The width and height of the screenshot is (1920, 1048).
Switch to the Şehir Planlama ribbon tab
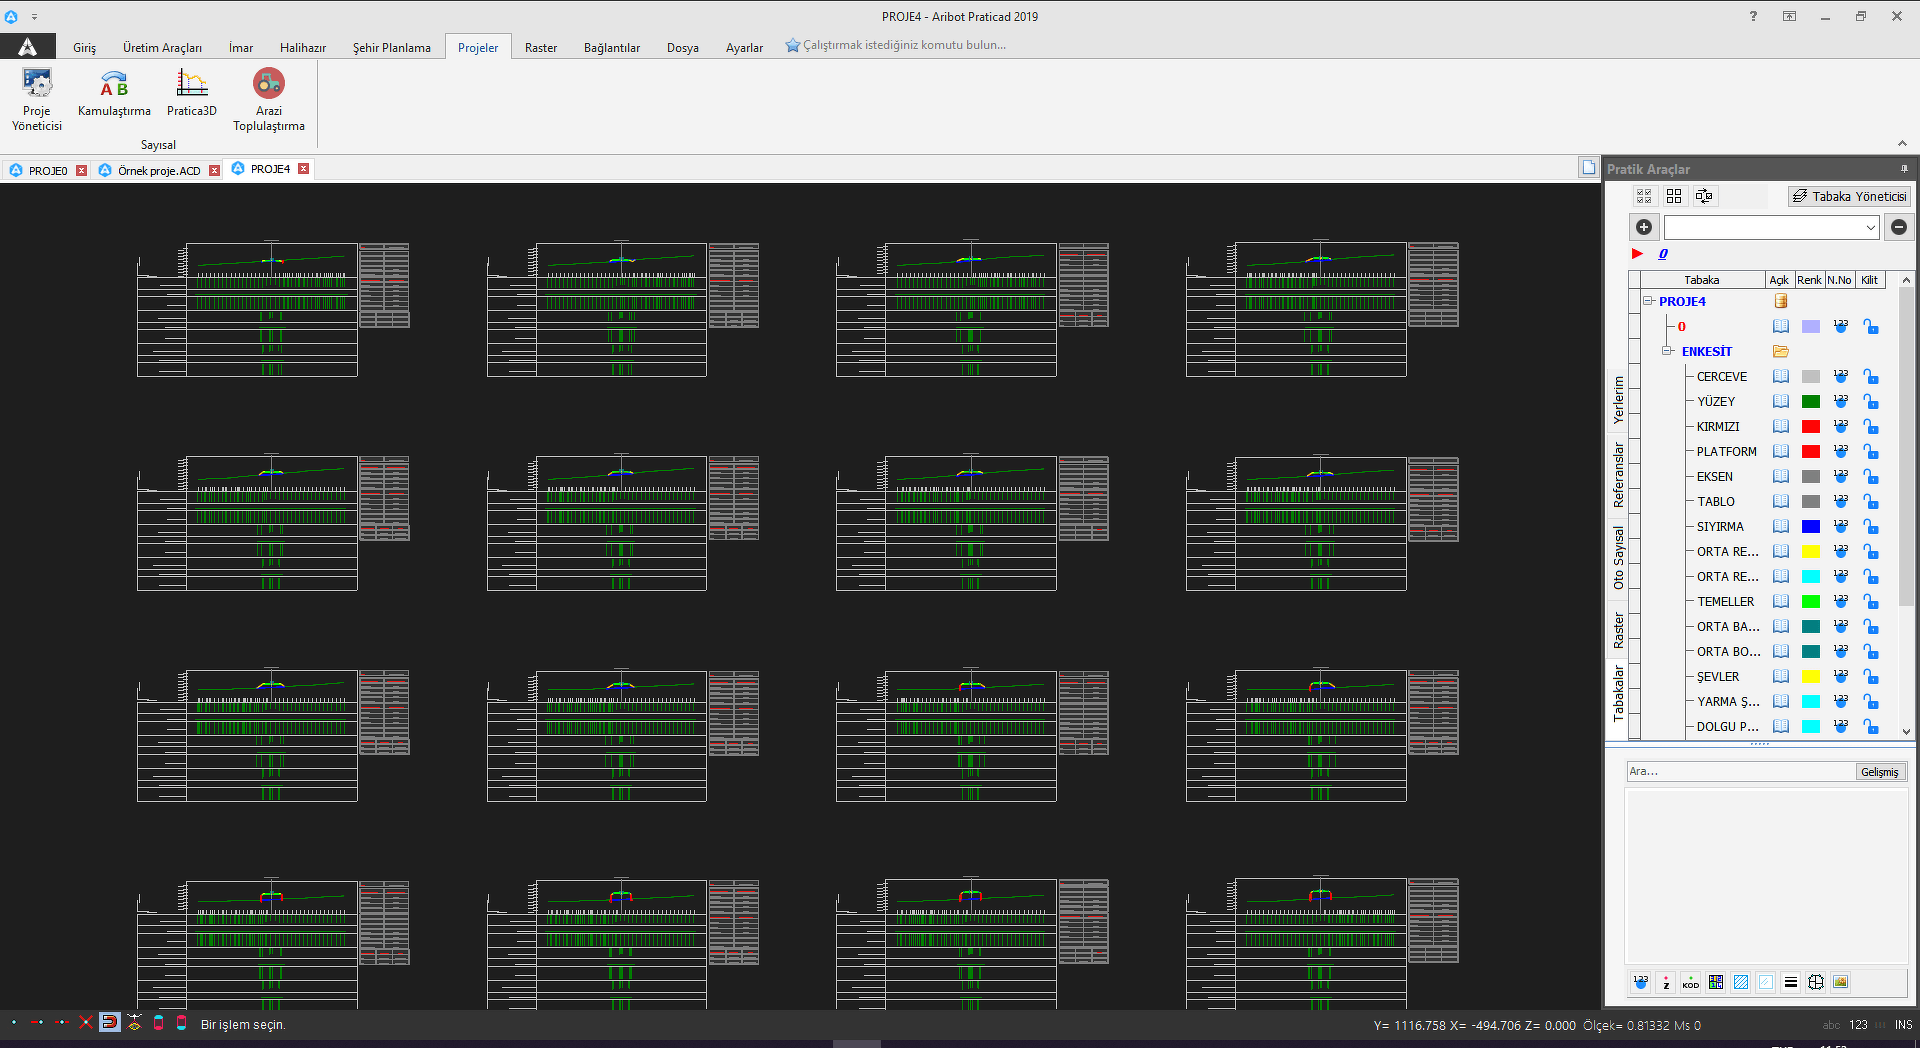click(x=391, y=47)
